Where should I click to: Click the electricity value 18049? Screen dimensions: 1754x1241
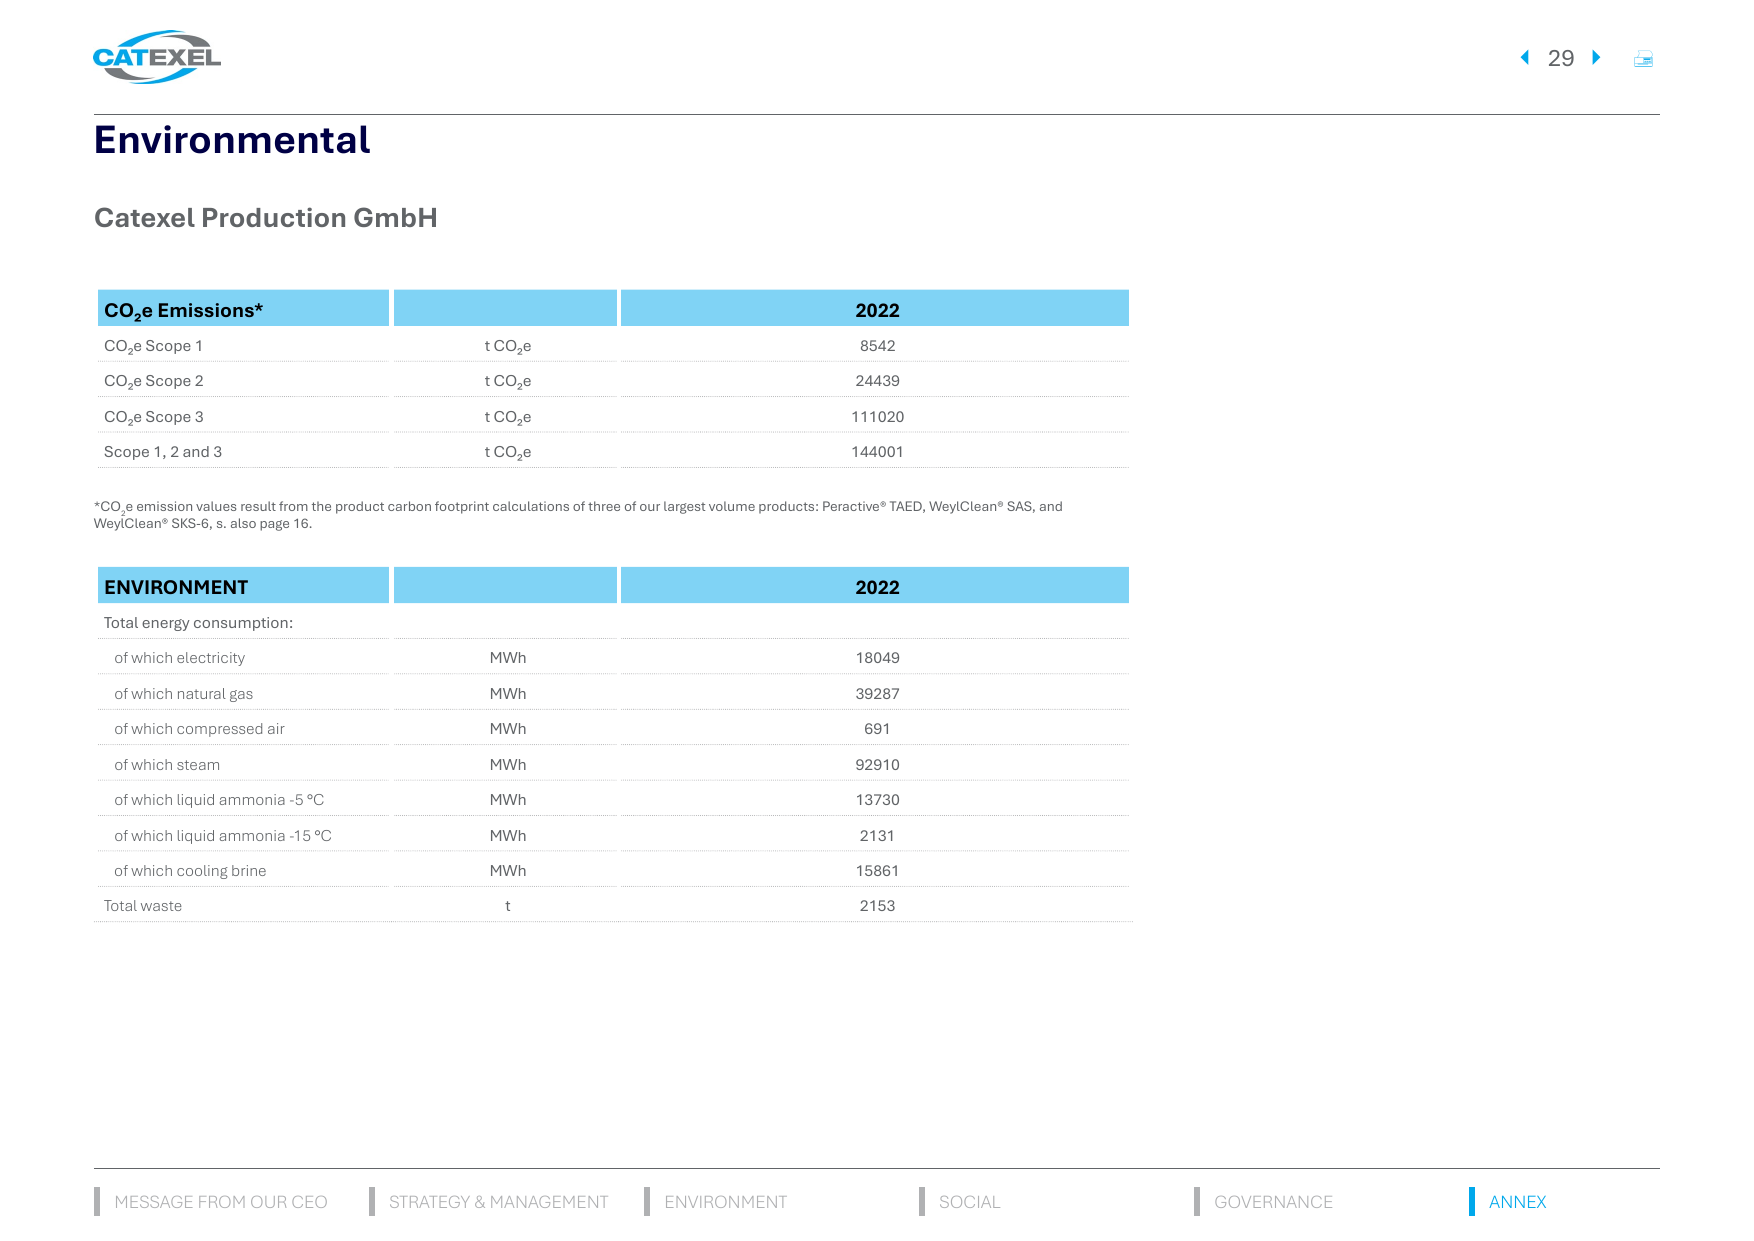[877, 658]
